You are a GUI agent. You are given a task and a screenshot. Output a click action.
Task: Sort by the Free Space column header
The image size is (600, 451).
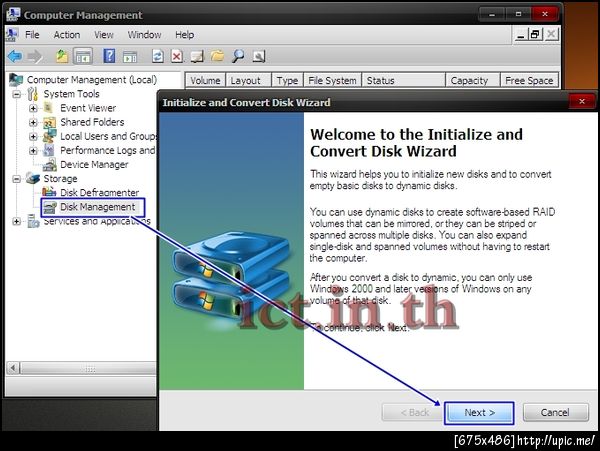click(529, 80)
